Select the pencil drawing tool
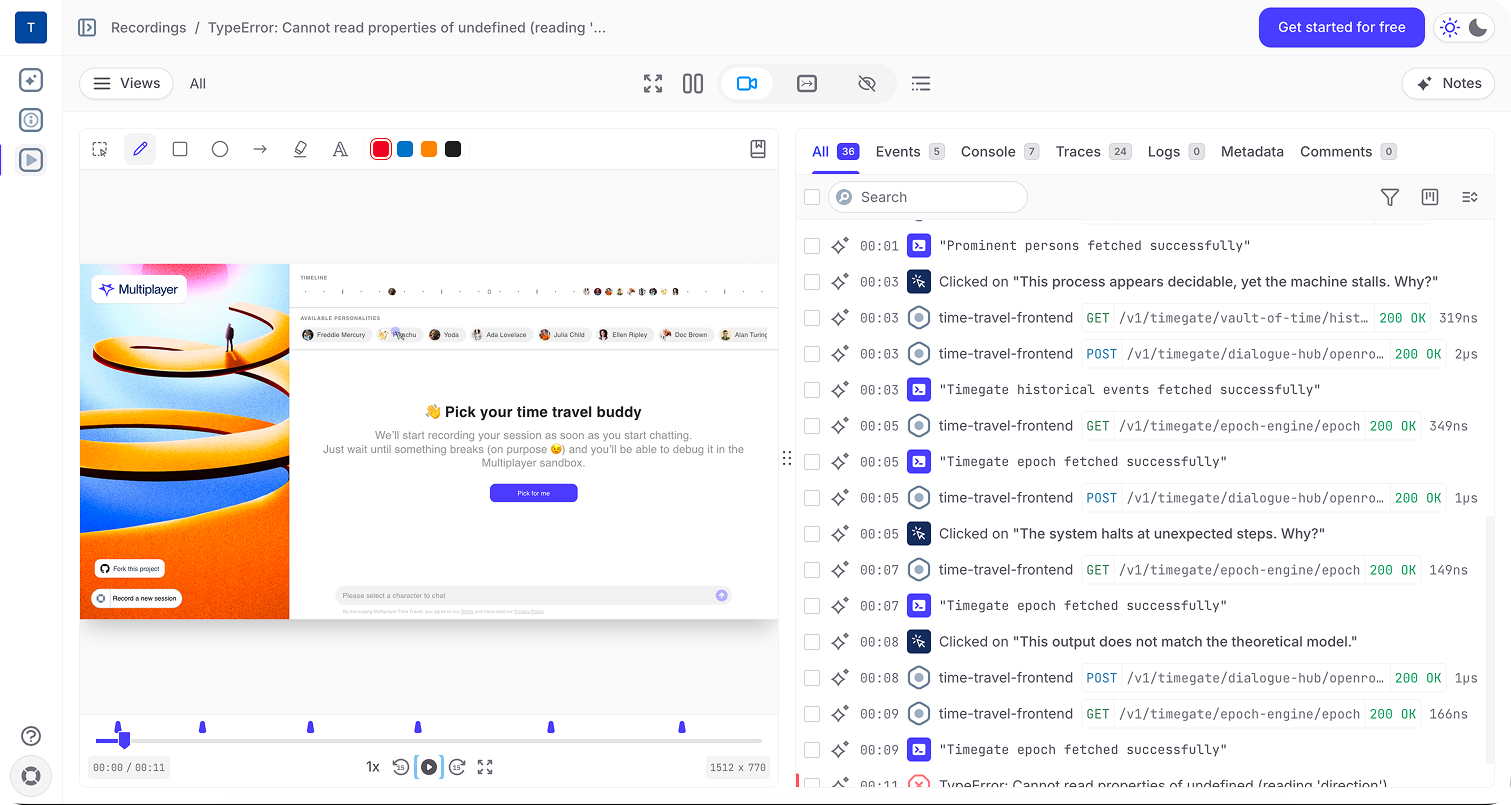This screenshot has width=1511, height=805. click(x=140, y=149)
